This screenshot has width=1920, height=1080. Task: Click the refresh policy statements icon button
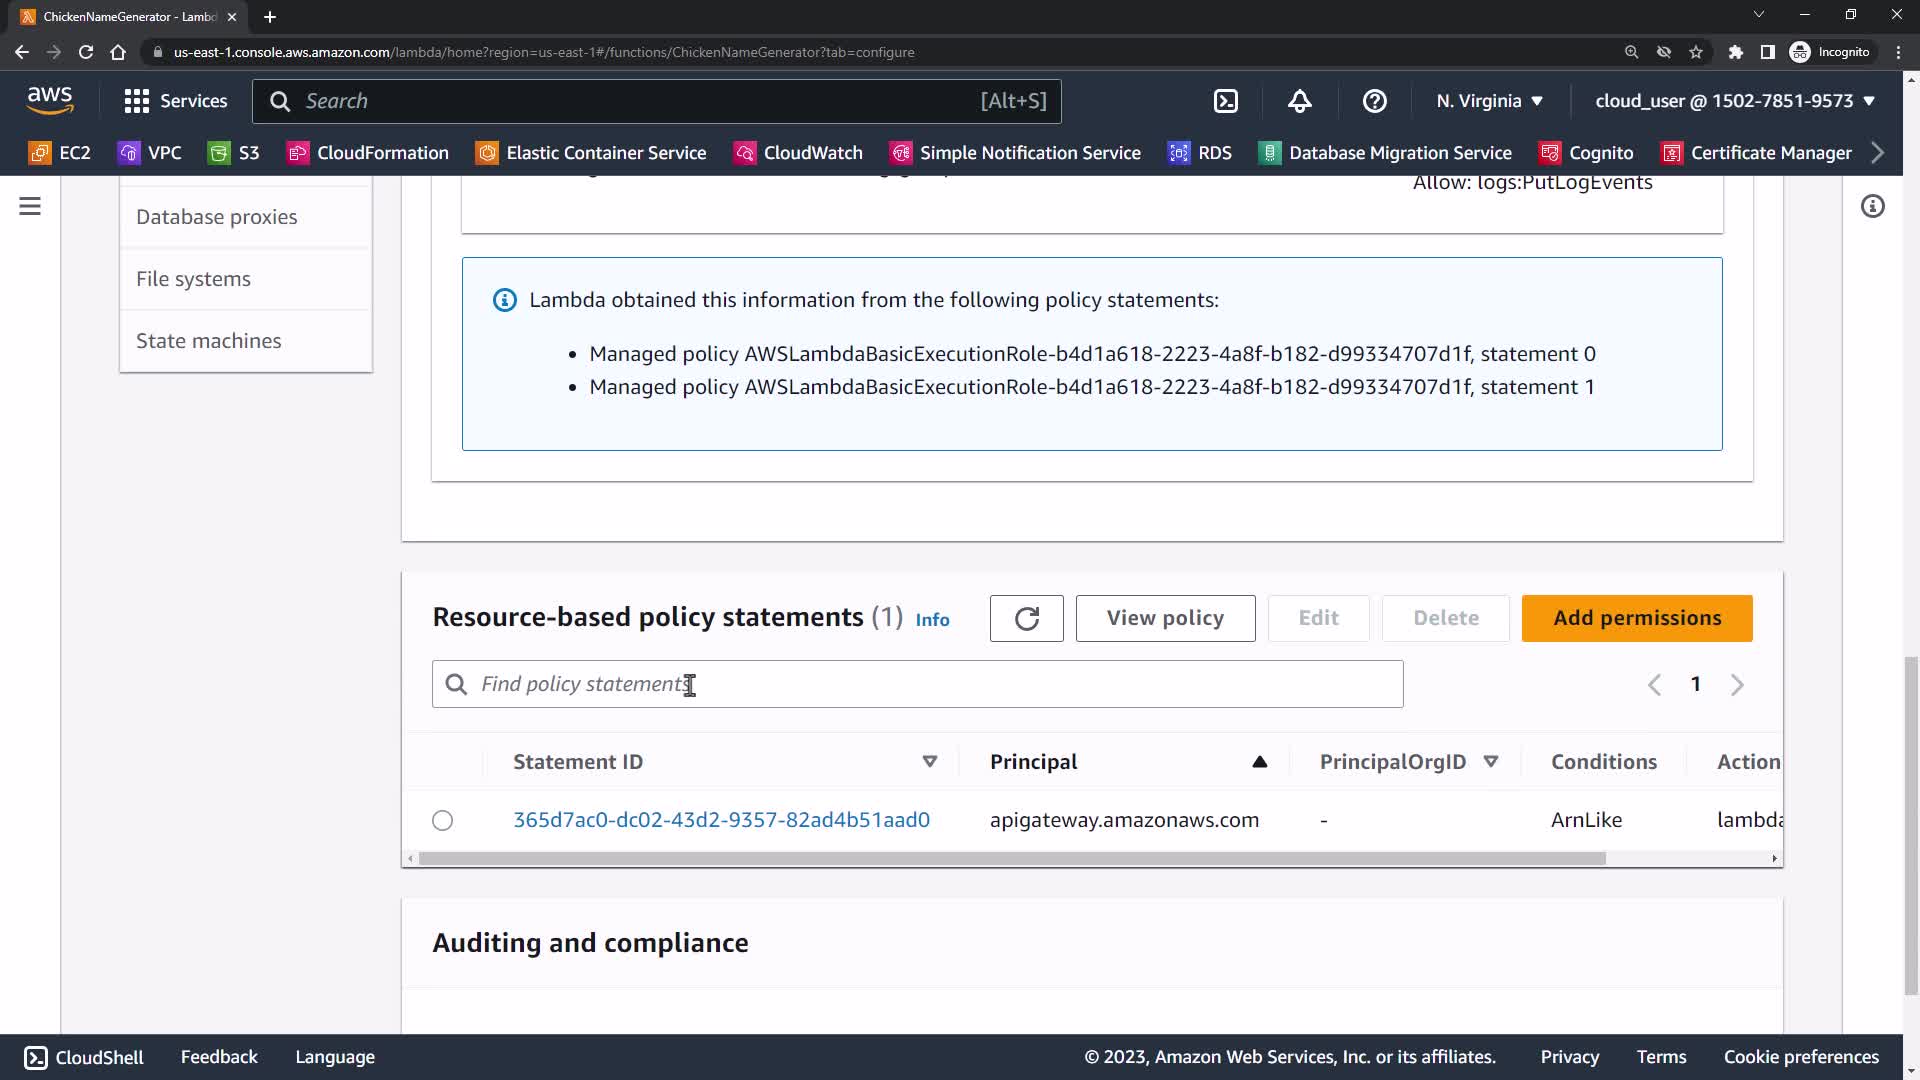[1026, 618]
